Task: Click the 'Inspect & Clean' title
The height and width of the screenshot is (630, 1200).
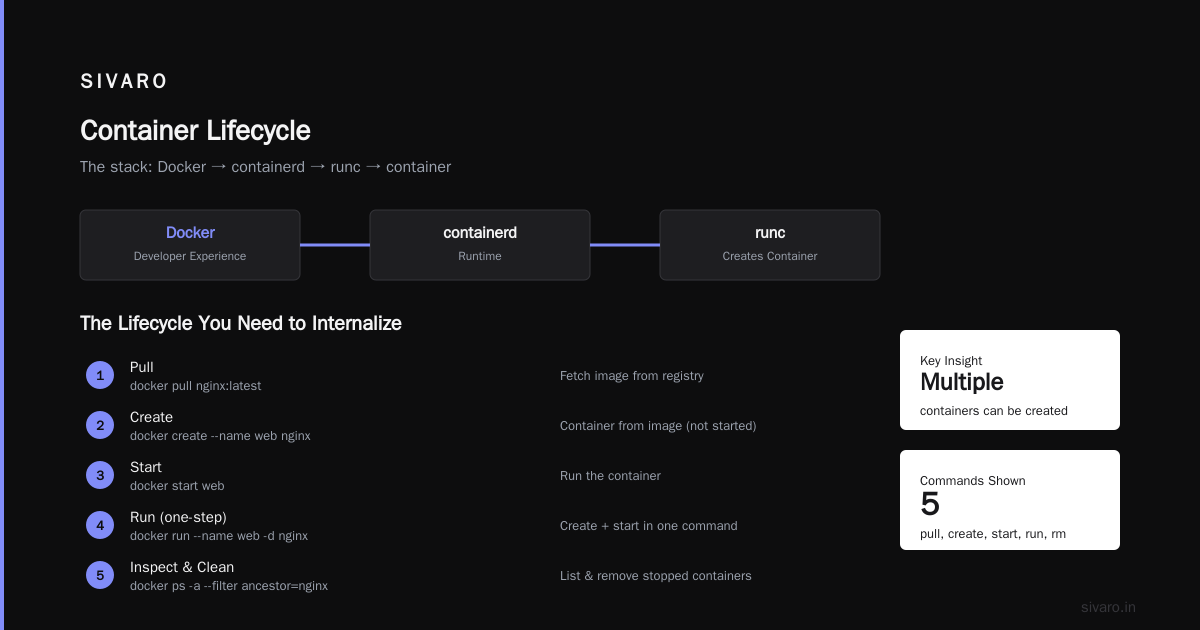Action: click(182, 567)
